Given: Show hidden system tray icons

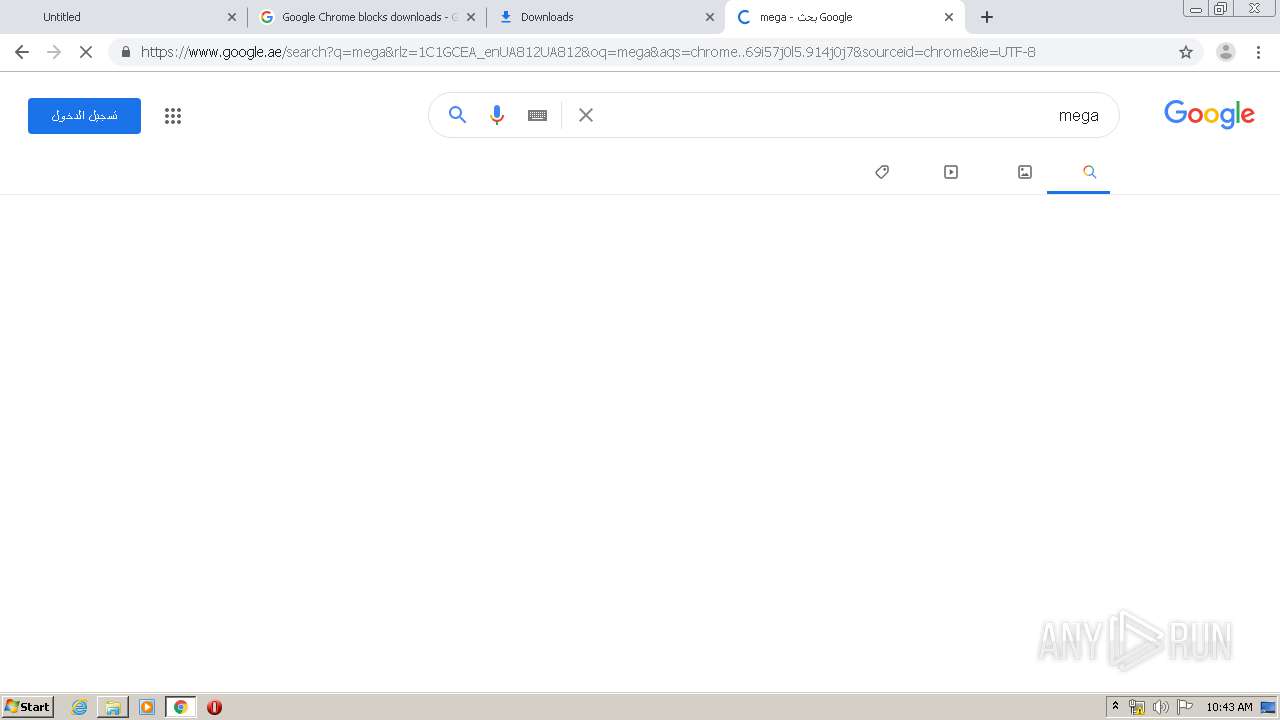Looking at the screenshot, I should point(1115,707).
